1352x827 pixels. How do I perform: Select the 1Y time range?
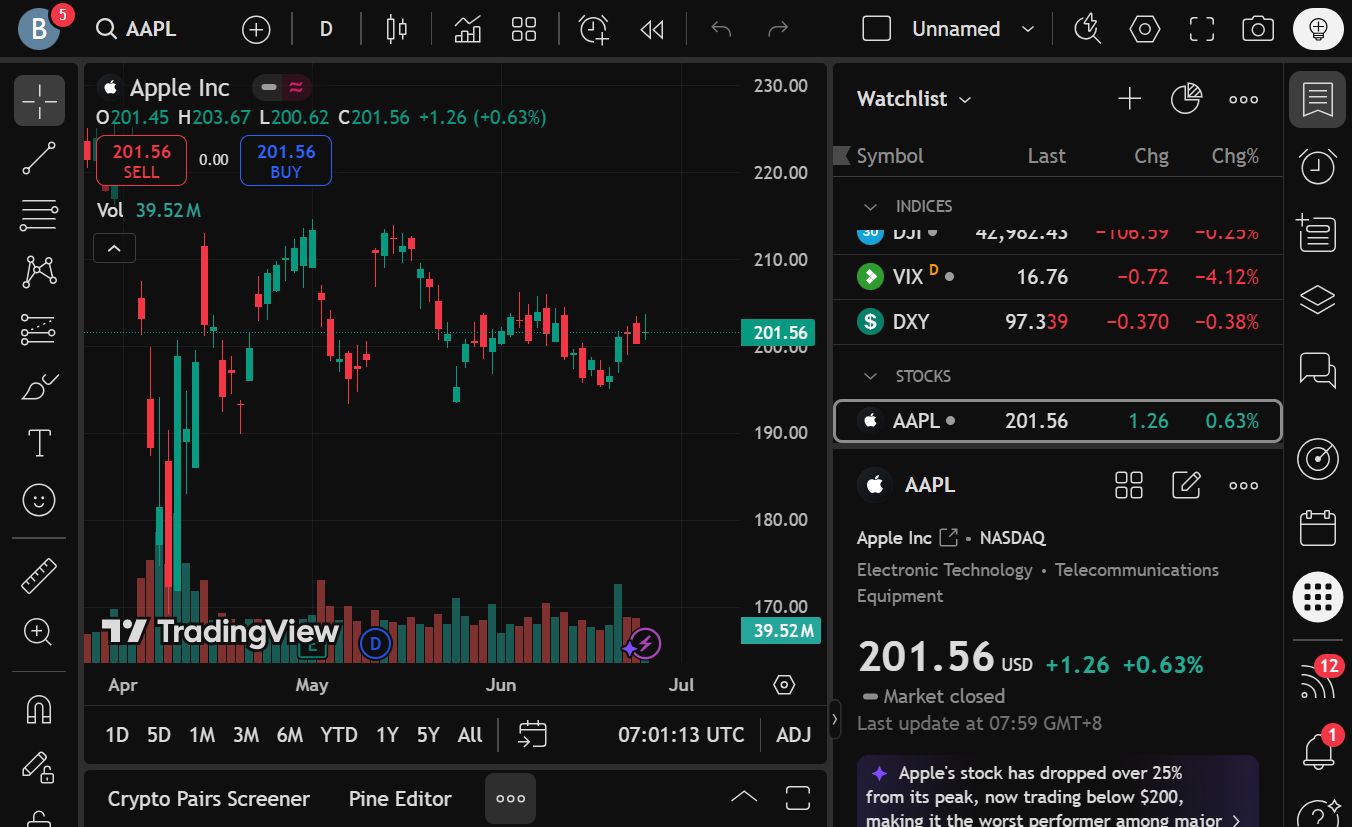(x=387, y=735)
